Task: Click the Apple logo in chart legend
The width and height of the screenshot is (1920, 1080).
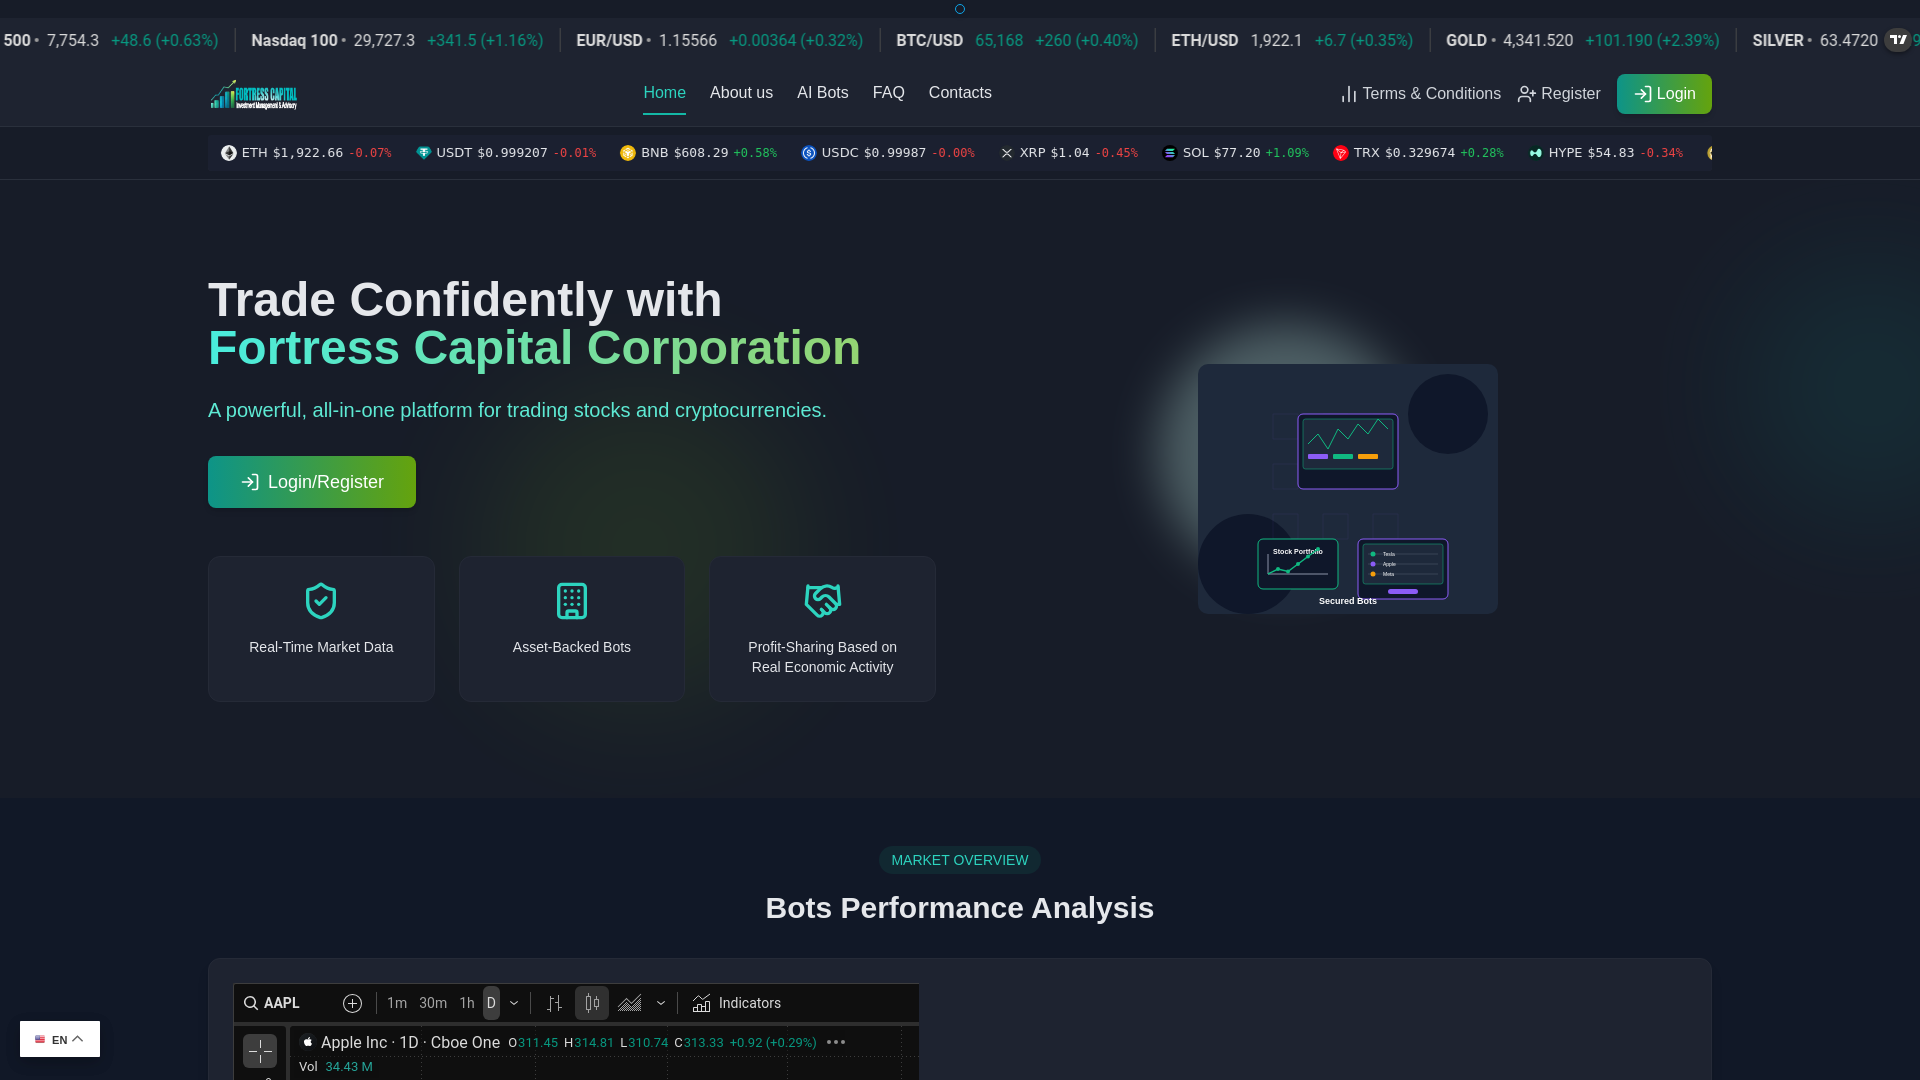Action: coord(308,1042)
